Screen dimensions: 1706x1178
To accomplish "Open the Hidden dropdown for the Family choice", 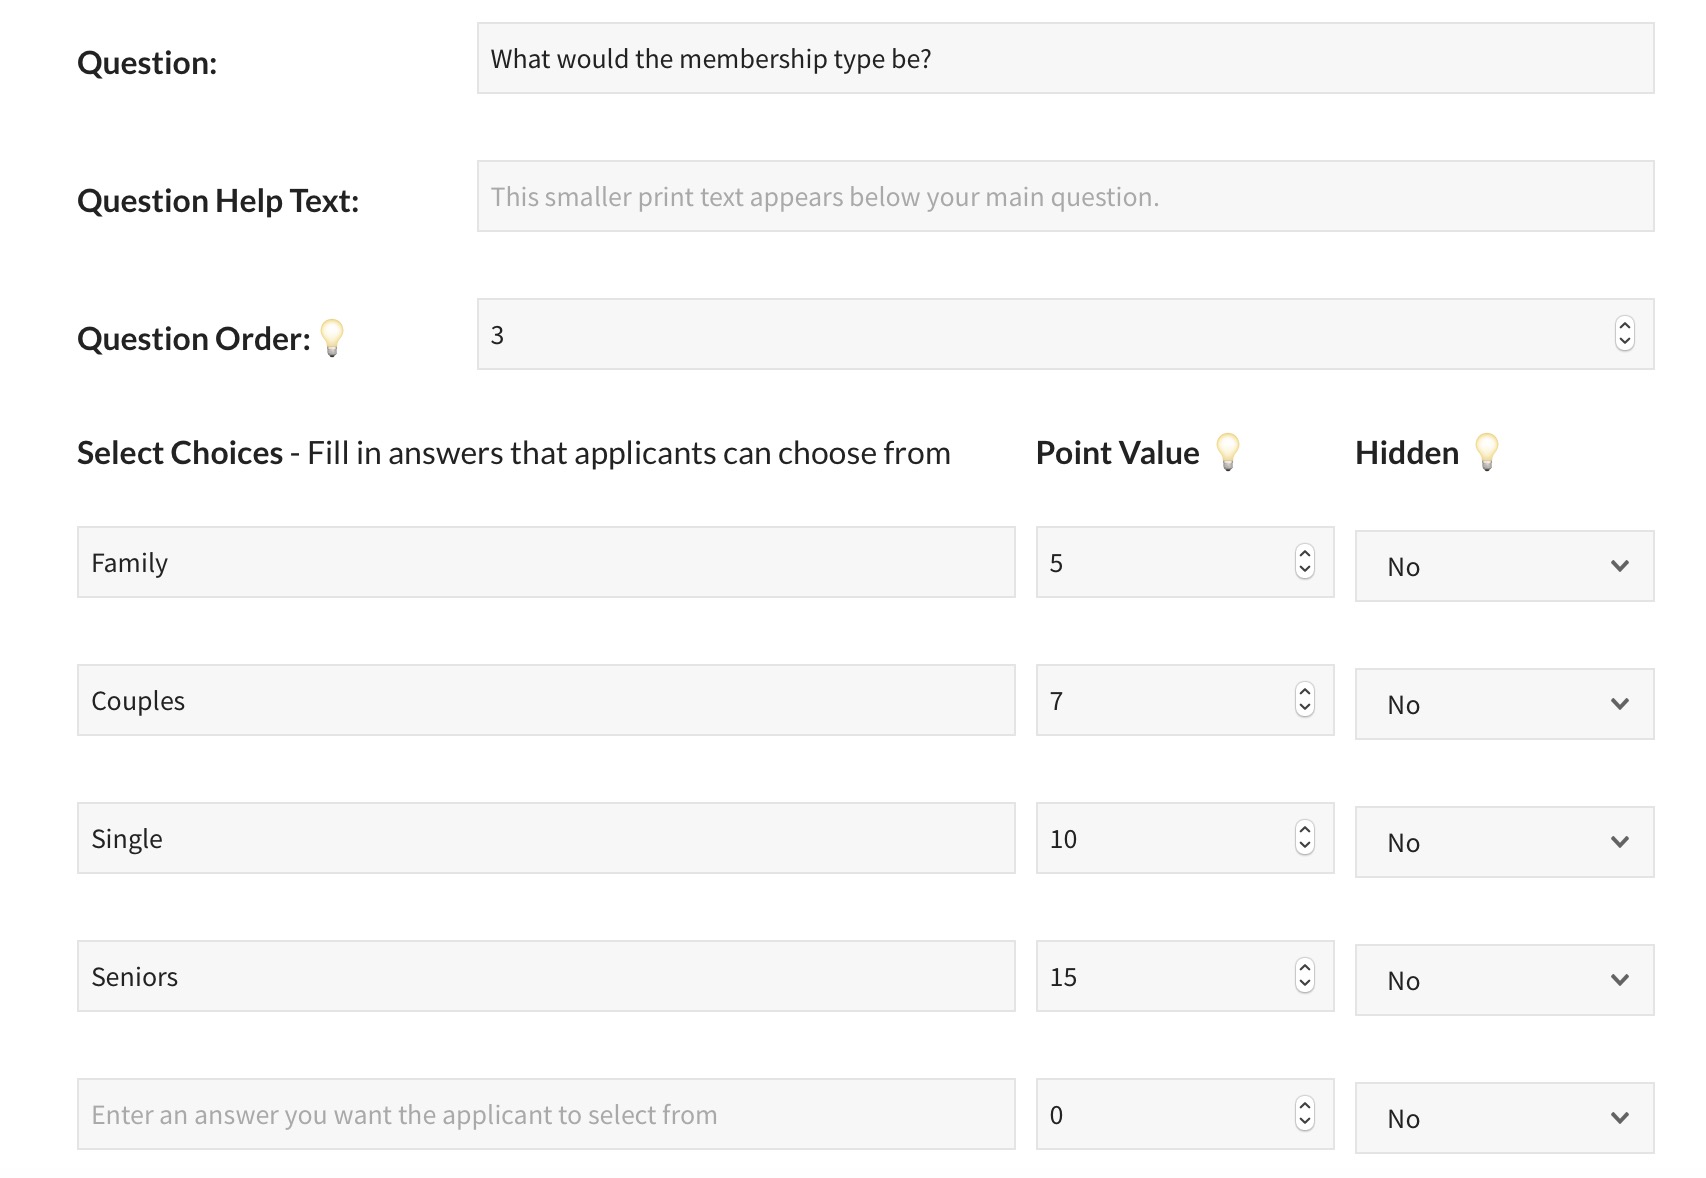I will (1504, 566).
